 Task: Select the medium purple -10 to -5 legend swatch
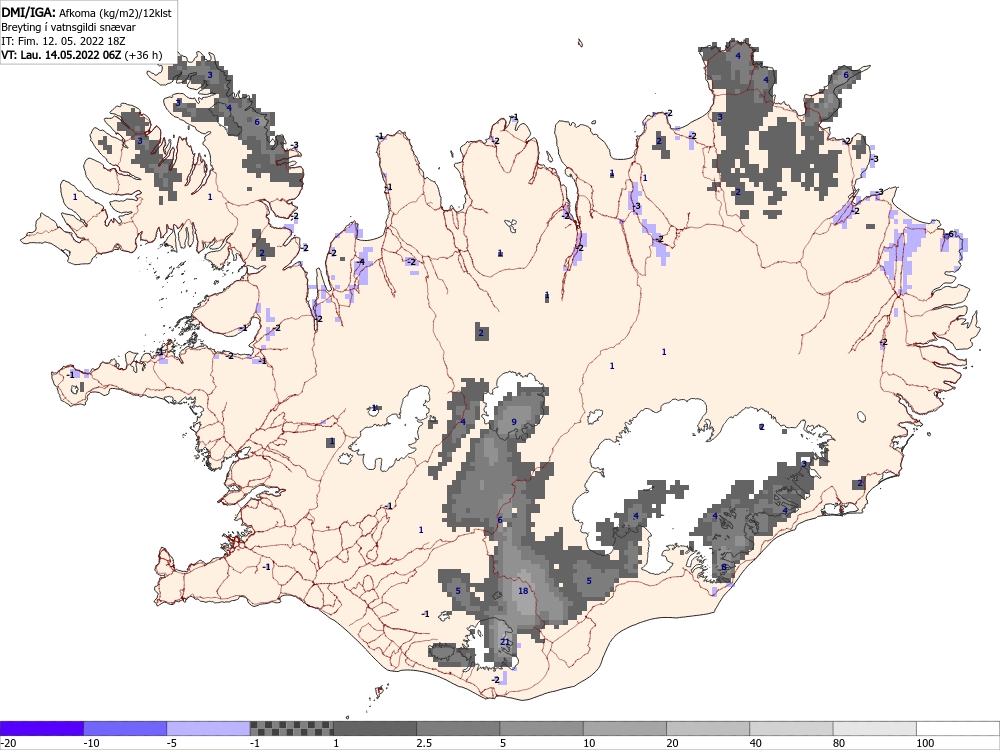(x=125, y=728)
